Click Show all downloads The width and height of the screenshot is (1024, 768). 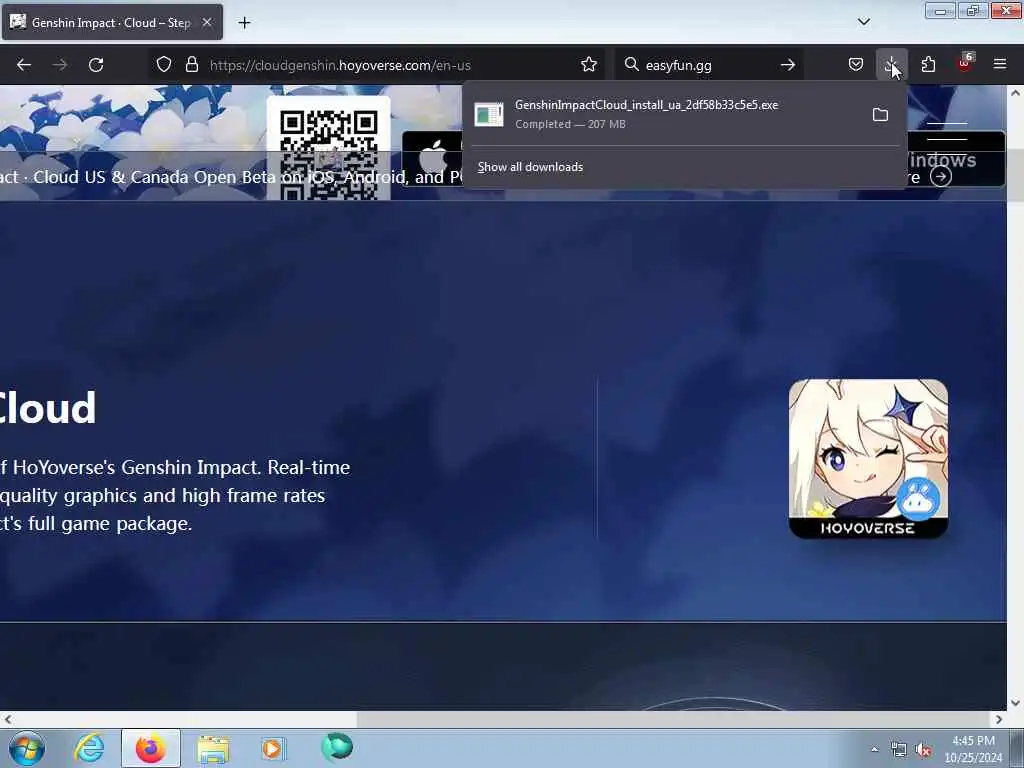(x=530, y=167)
